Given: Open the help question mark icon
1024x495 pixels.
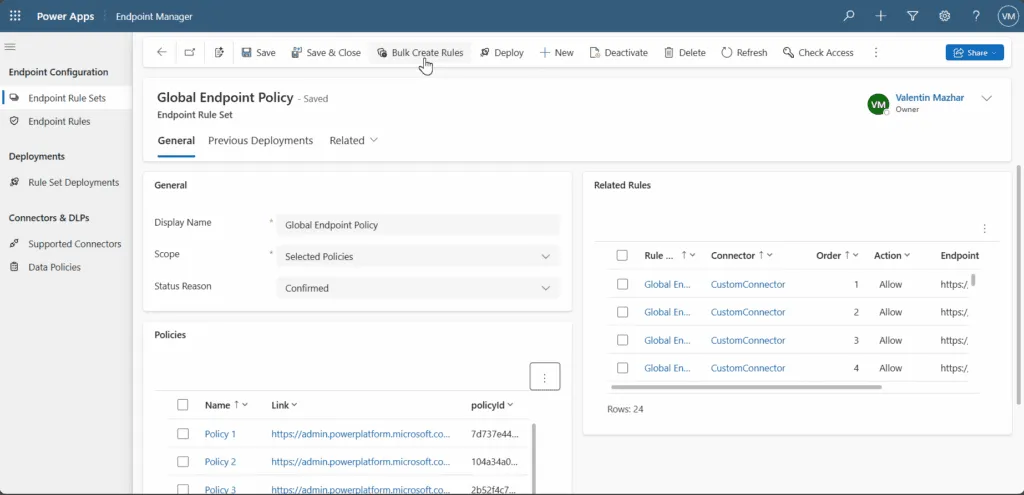Looking at the screenshot, I should (x=976, y=16).
